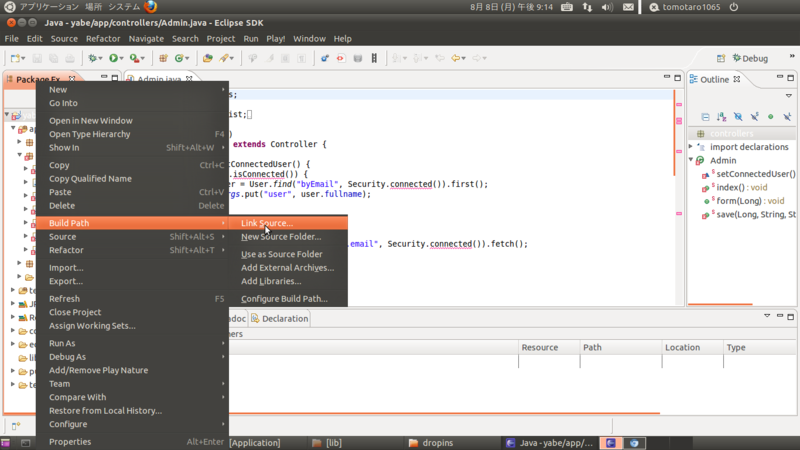800x450 pixels.
Task: Click the red circle toolbar icon
Action: click(x=341, y=58)
